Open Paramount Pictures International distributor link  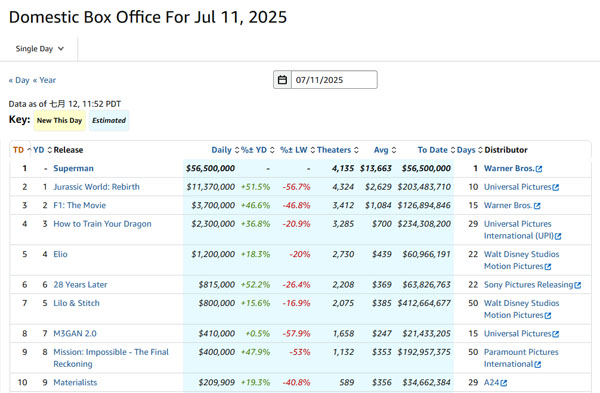click(521, 358)
